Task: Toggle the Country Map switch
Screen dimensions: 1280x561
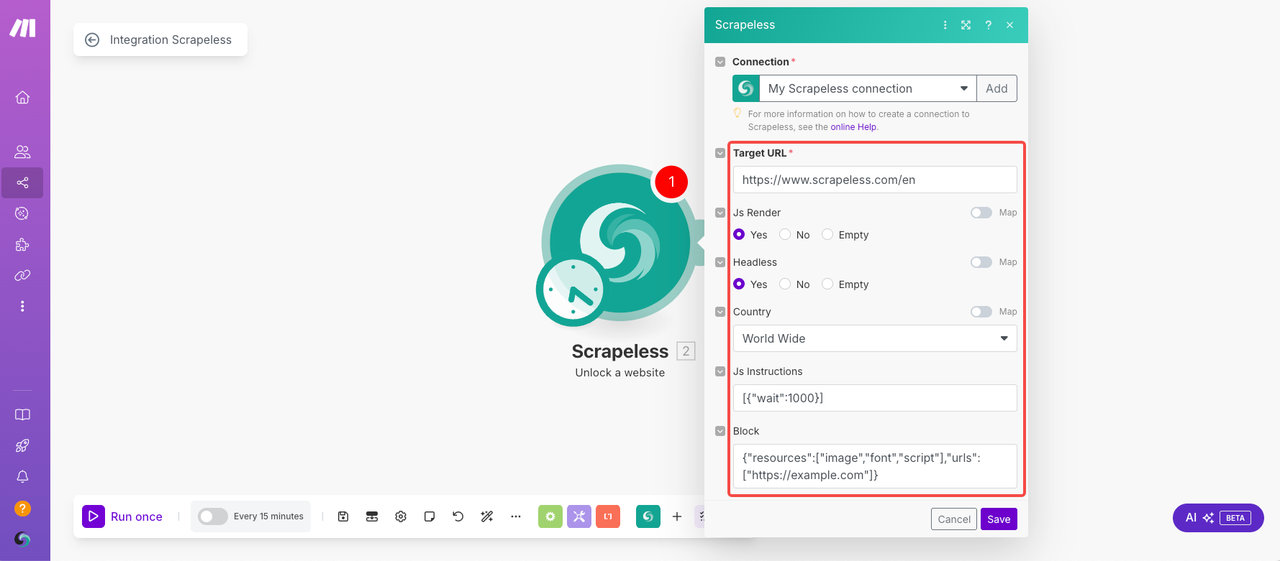Action: 981,312
